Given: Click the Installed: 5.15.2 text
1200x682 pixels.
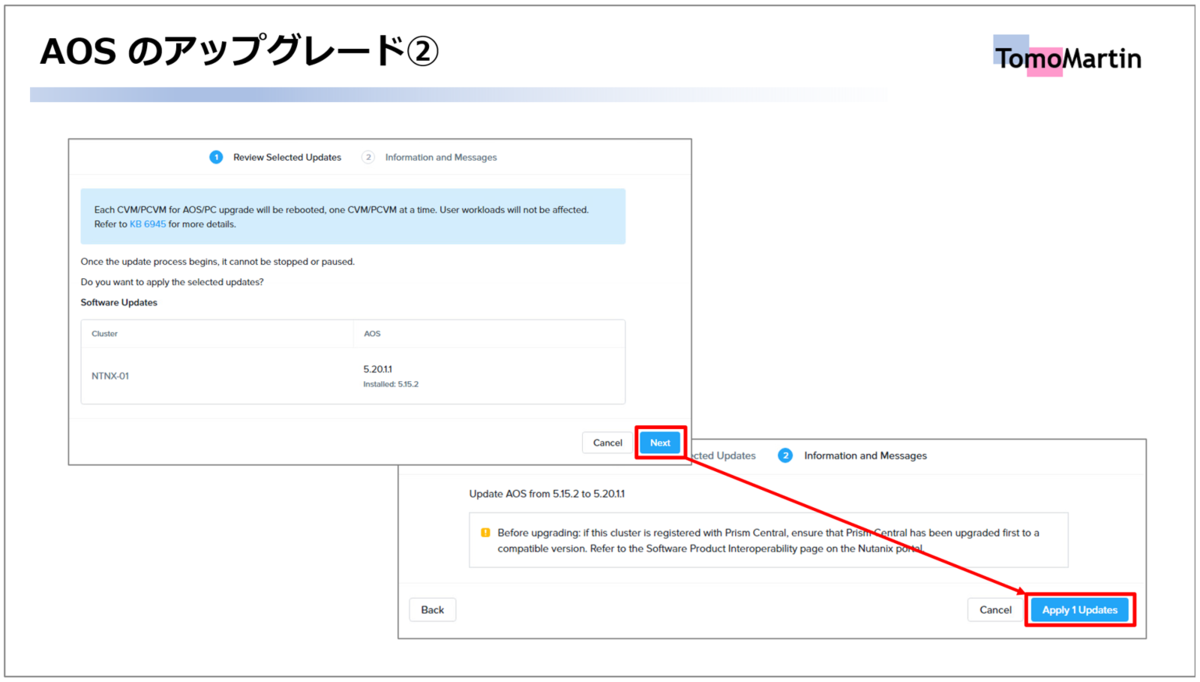Looking at the screenshot, I should coord(390,384).
